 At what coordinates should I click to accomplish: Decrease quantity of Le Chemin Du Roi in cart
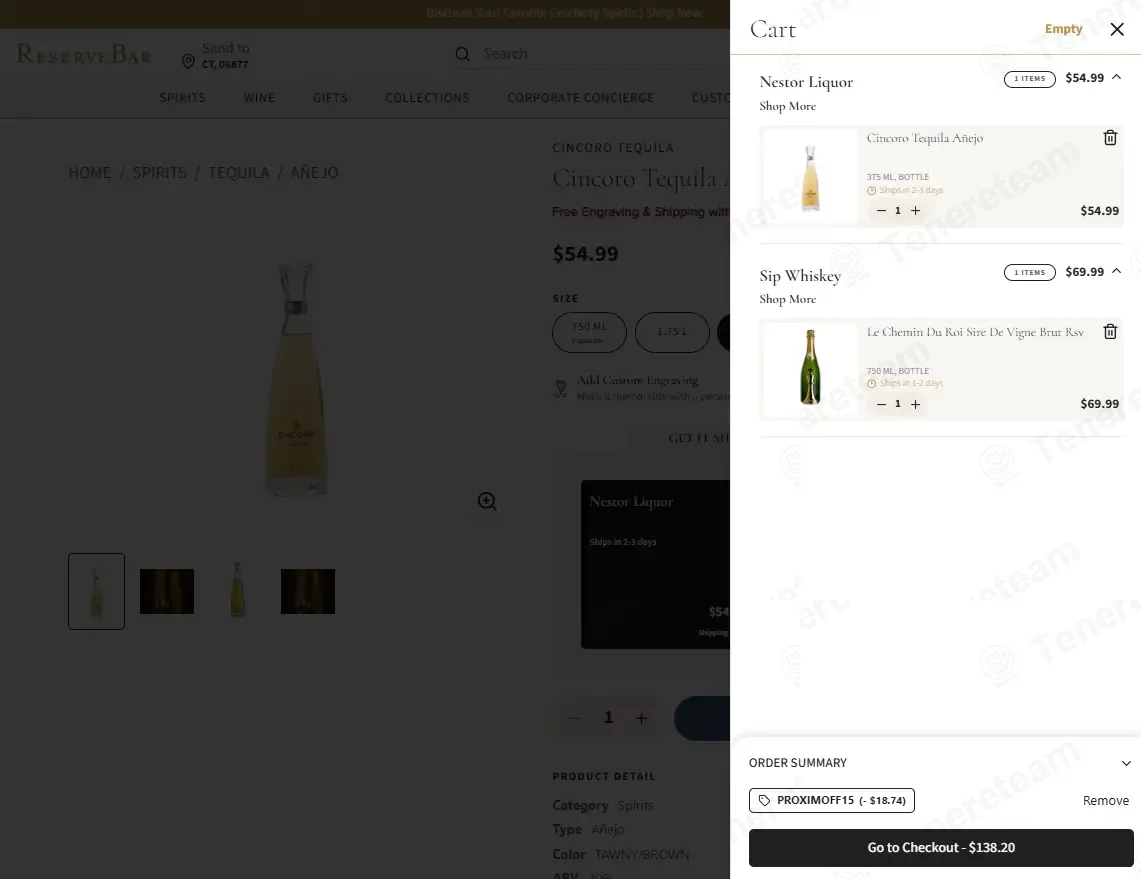pyautogui.click(x=881, y=404)
